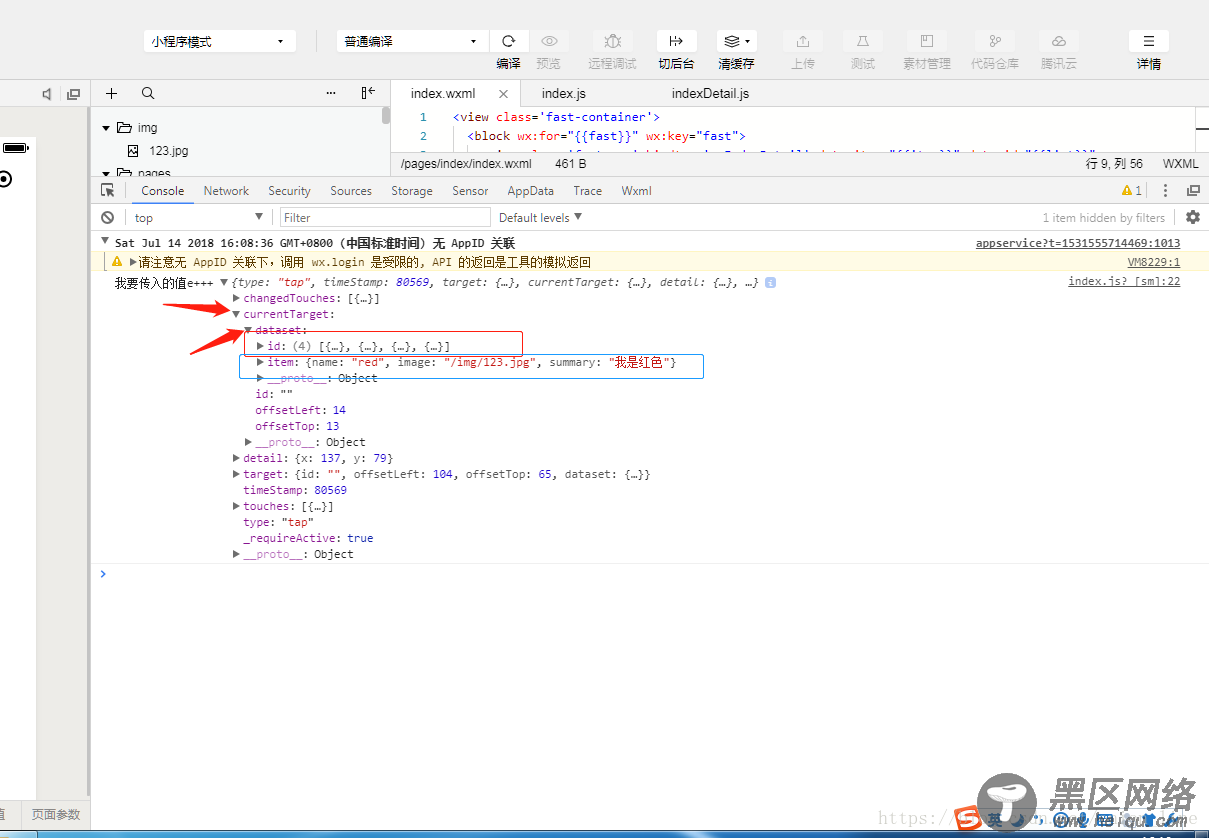The height and width of the screenshot is (838, 1209).
Task: Open 代码仓库 code repository icon
Action: [995, 41]
